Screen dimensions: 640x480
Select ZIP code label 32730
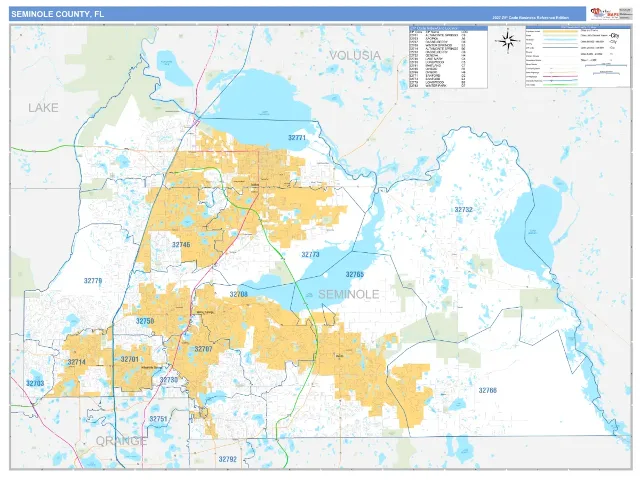[x=169, y=380]
